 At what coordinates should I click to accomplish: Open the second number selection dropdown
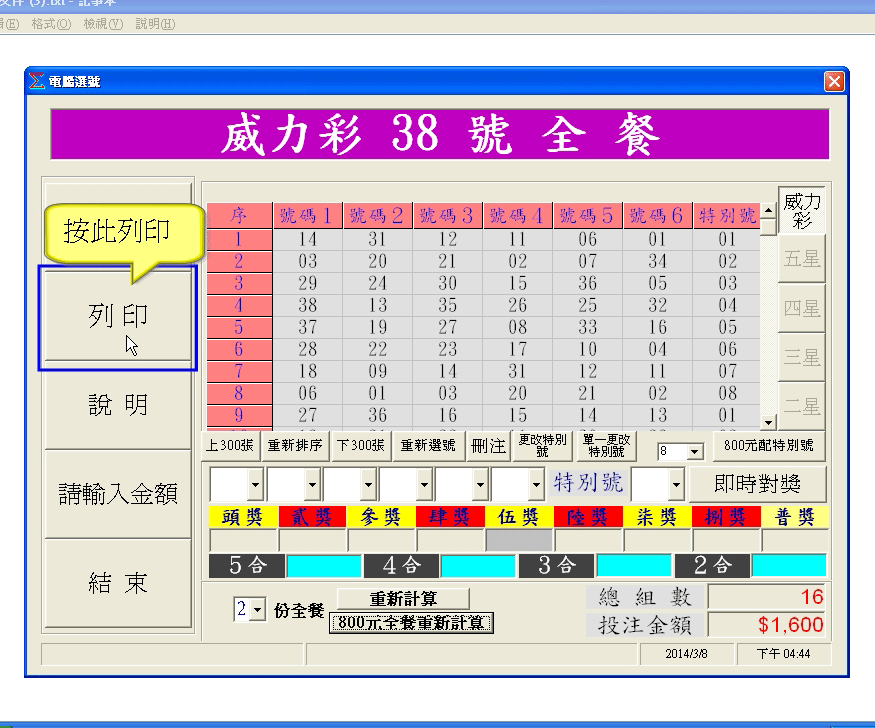(312, 484)
